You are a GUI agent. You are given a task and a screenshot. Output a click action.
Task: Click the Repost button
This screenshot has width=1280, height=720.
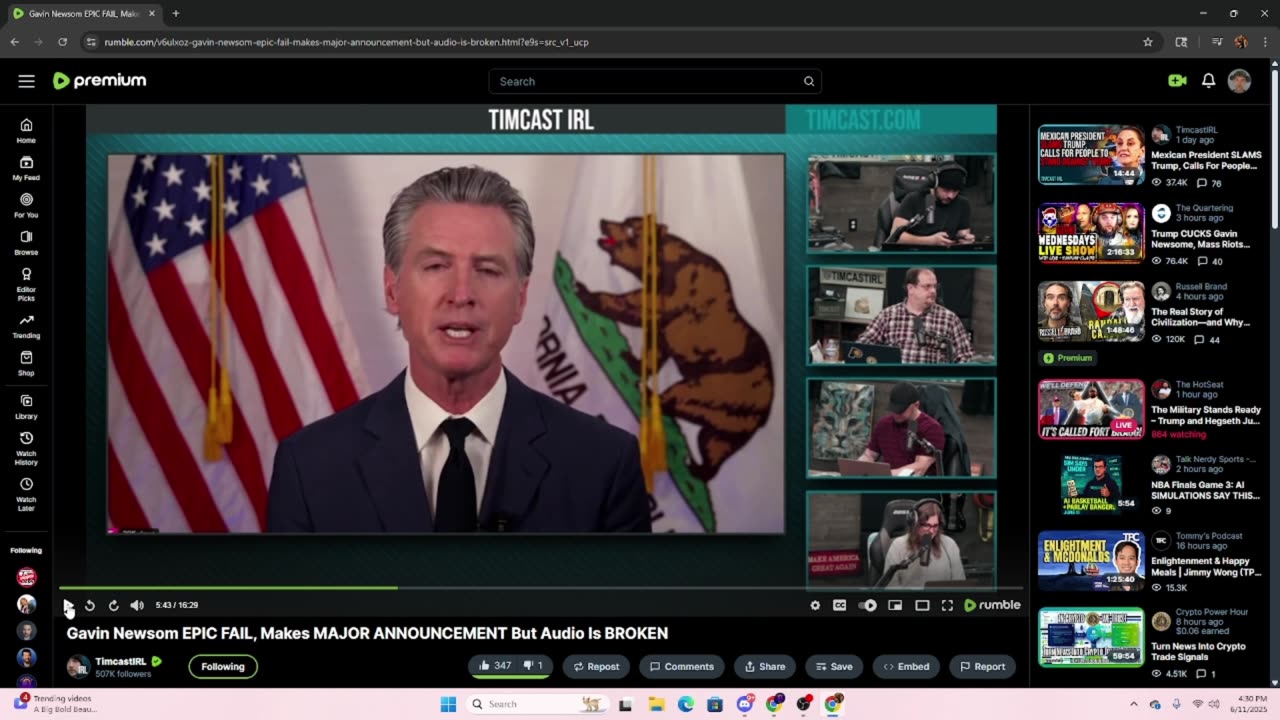tap(596, 667)
